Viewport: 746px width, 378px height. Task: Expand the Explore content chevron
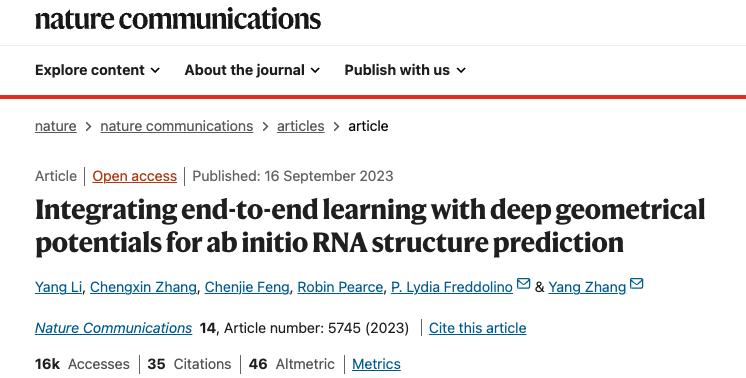155,70
